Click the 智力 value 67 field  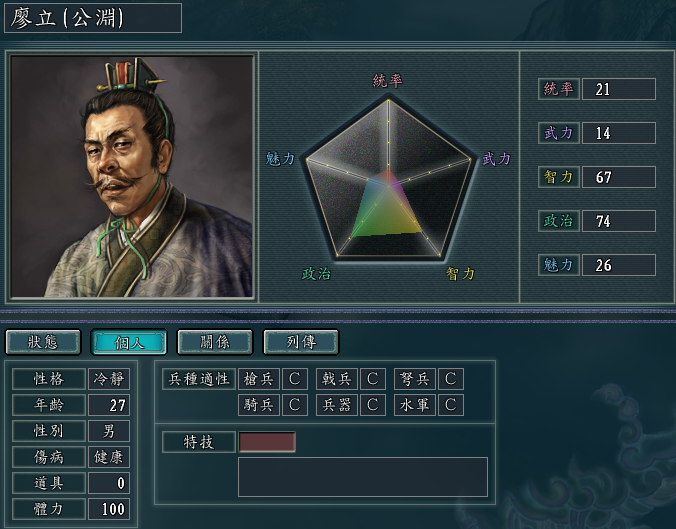point(619,177)
